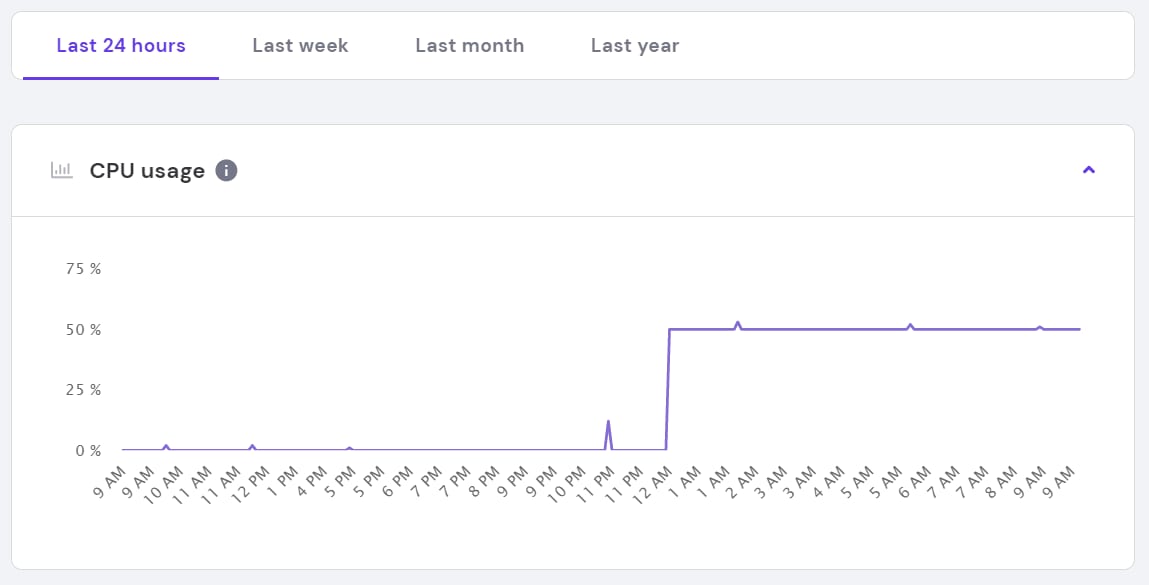This screenshot has height=585, width=1149.
Task: Click the CPU usage info icon
Action: pyautogui.click(x=227, y=170)
